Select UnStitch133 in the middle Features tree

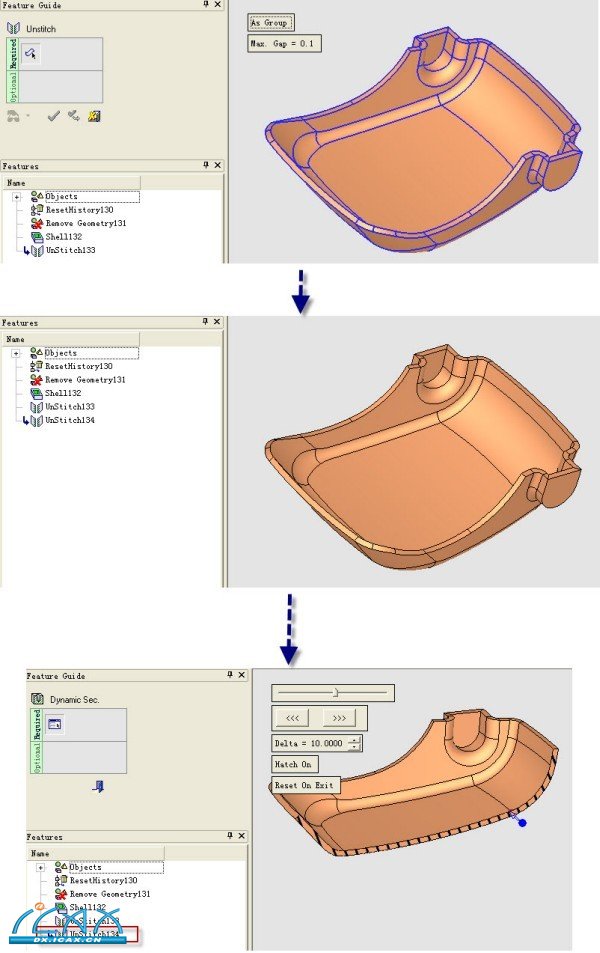pos(70,406)
